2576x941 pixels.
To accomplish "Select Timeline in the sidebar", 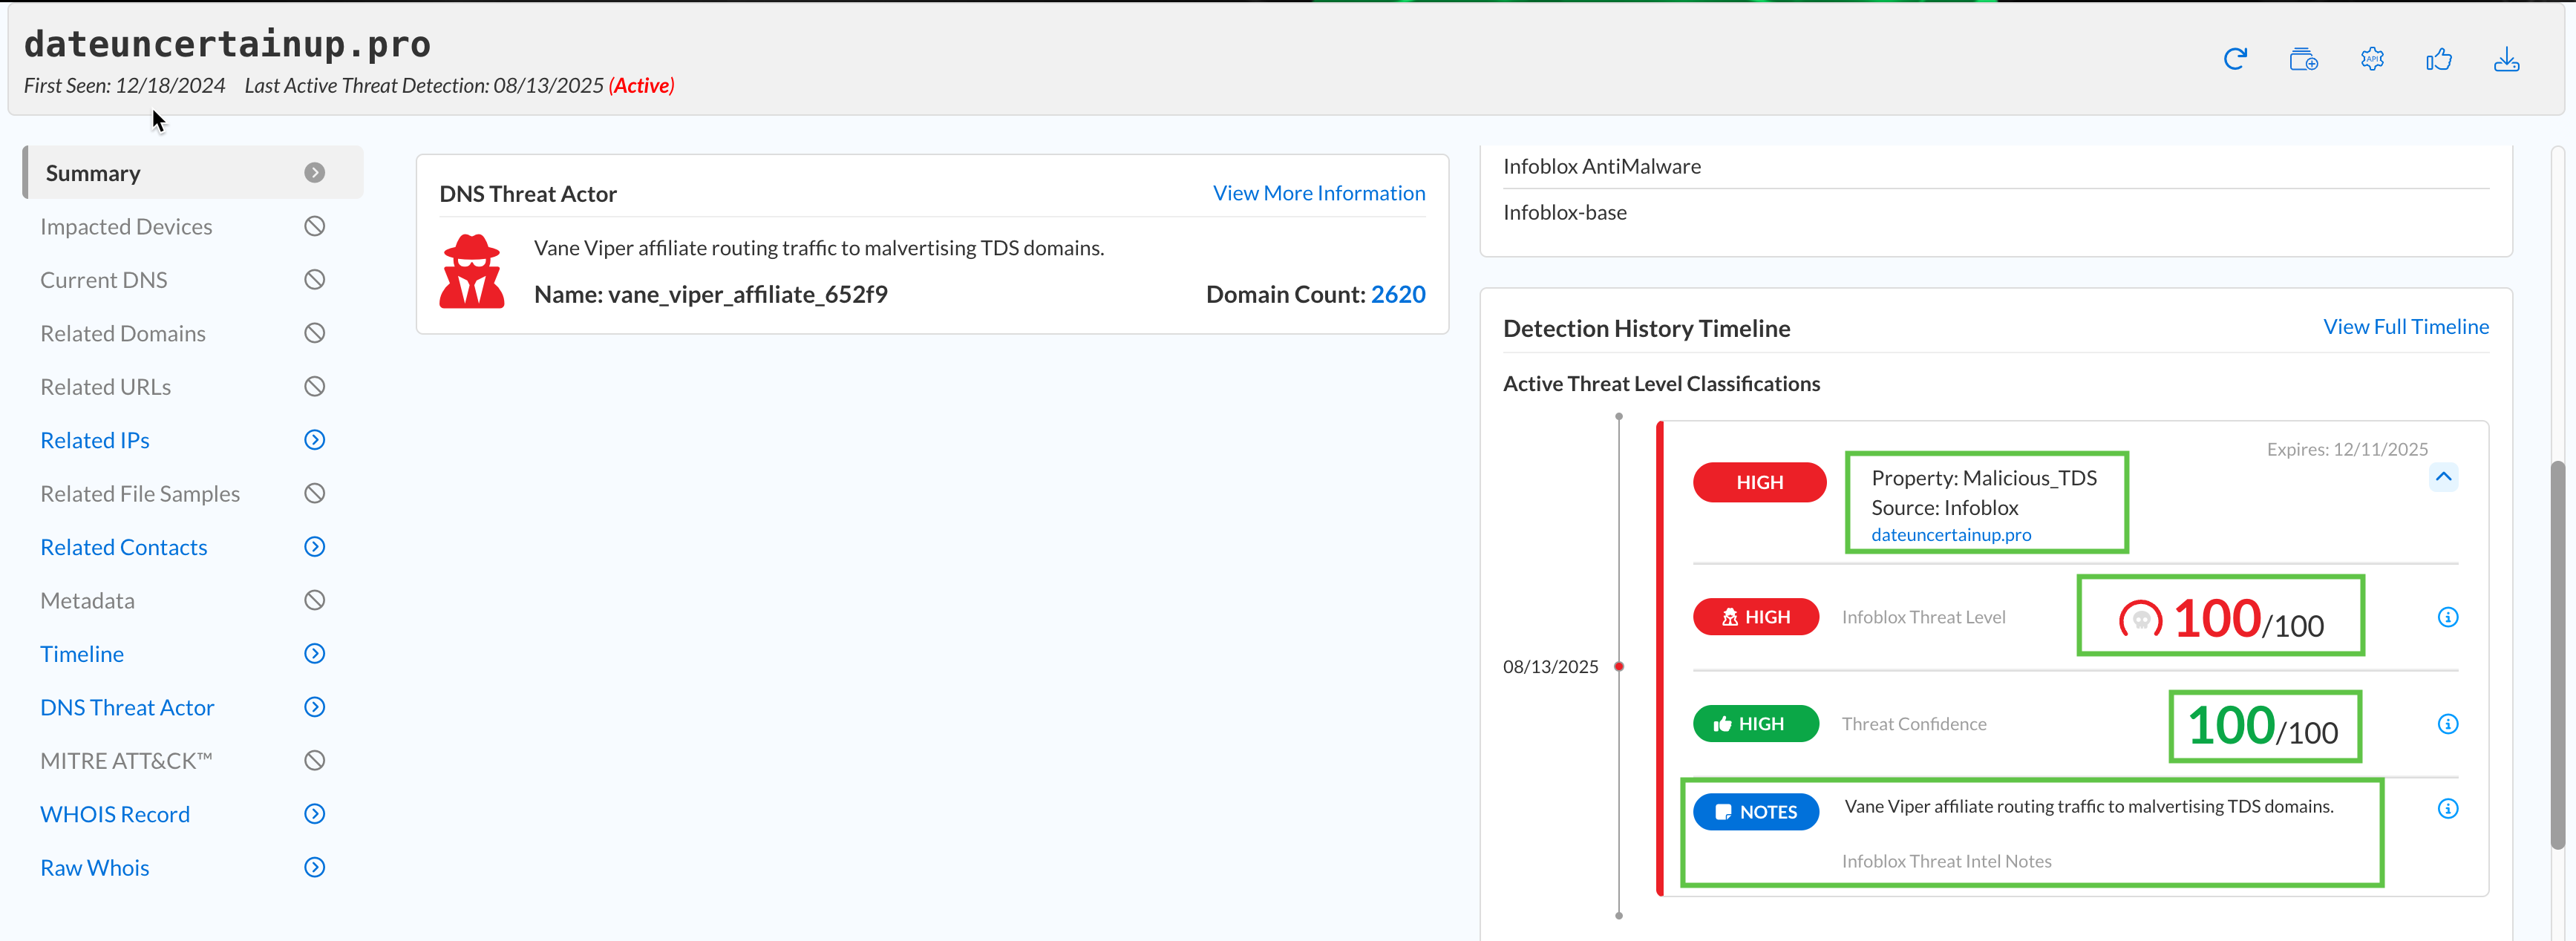I will 82,654.
